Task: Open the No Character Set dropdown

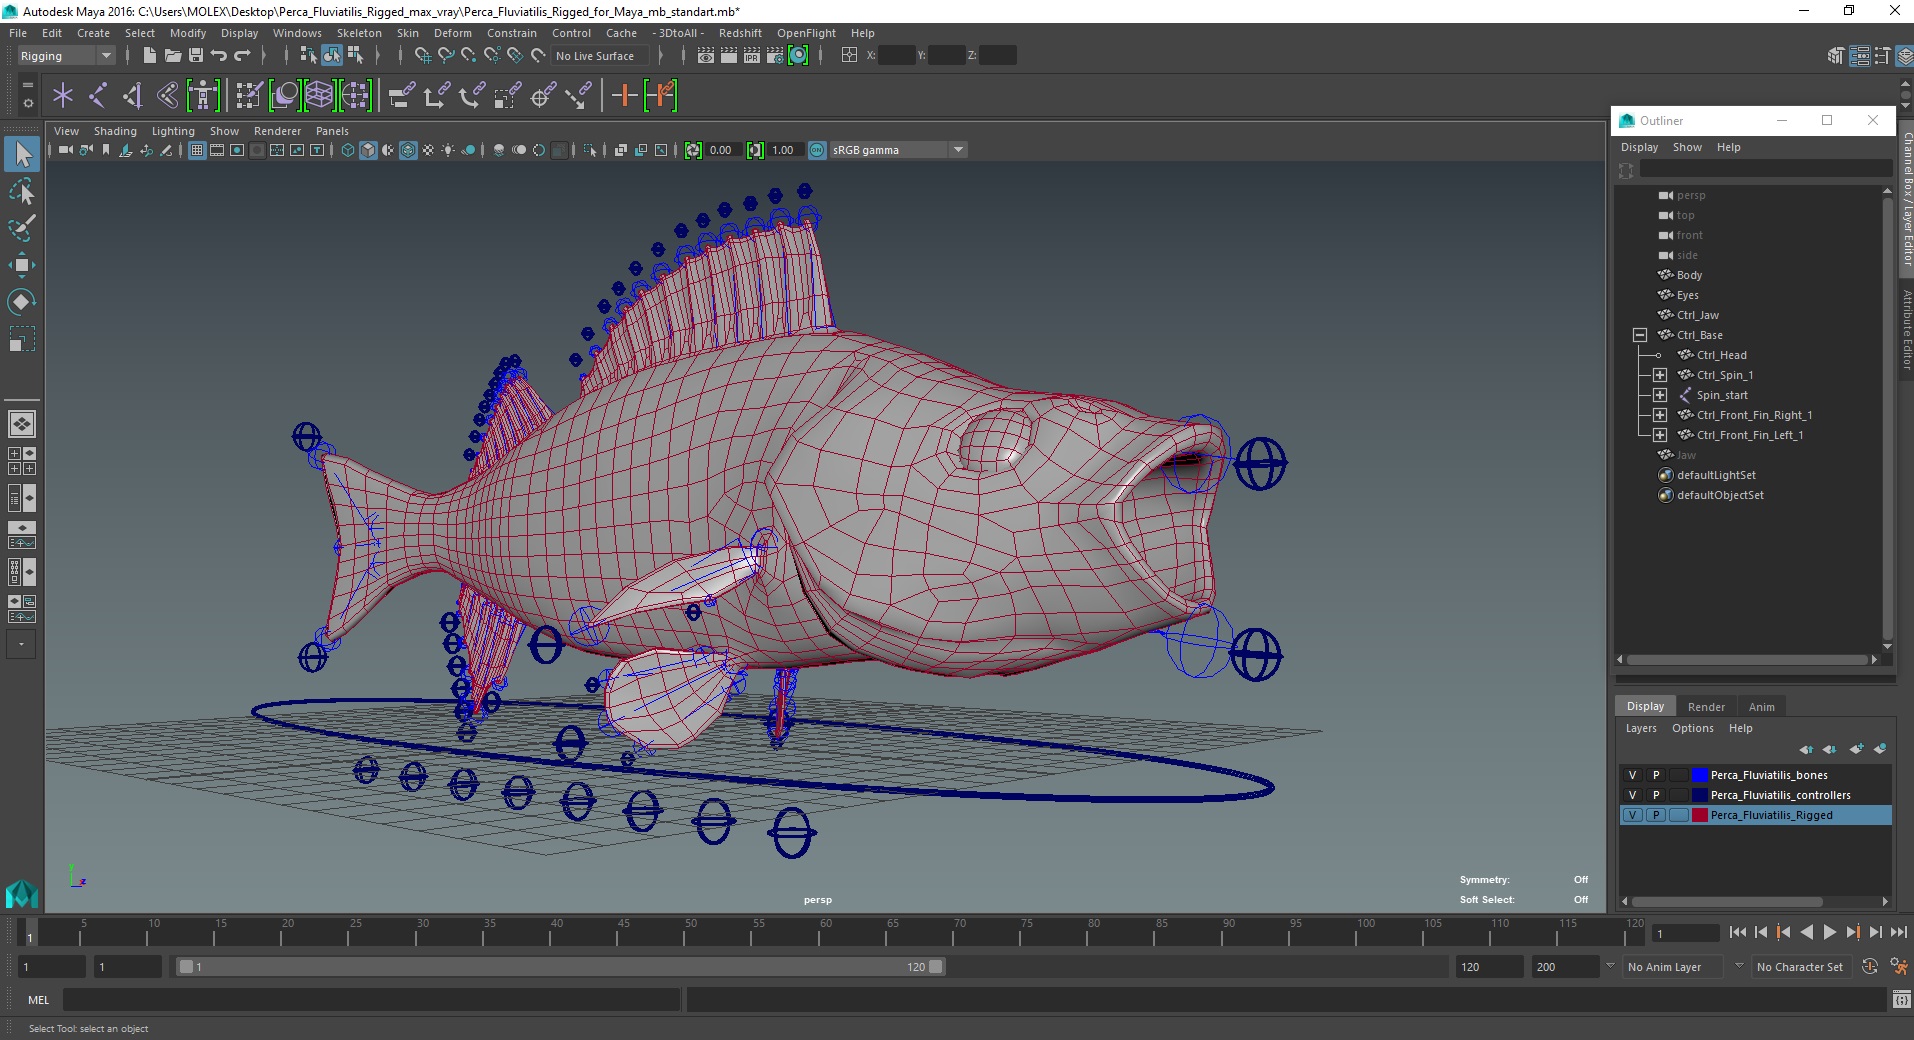Action: coord(1800,967)
